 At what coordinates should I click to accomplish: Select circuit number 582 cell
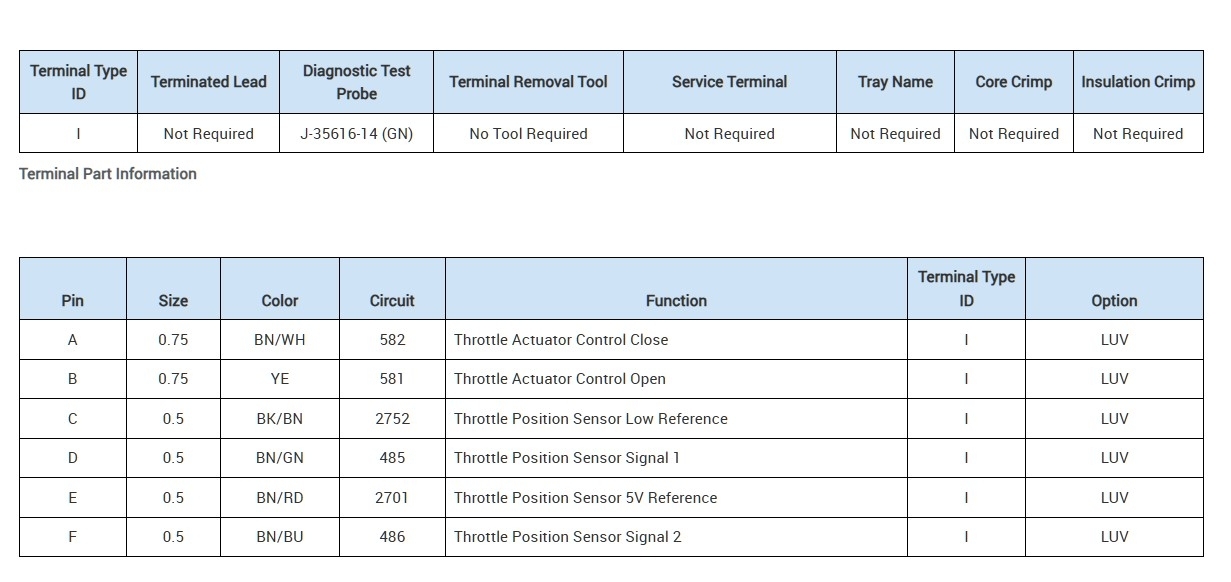(392, 340)
